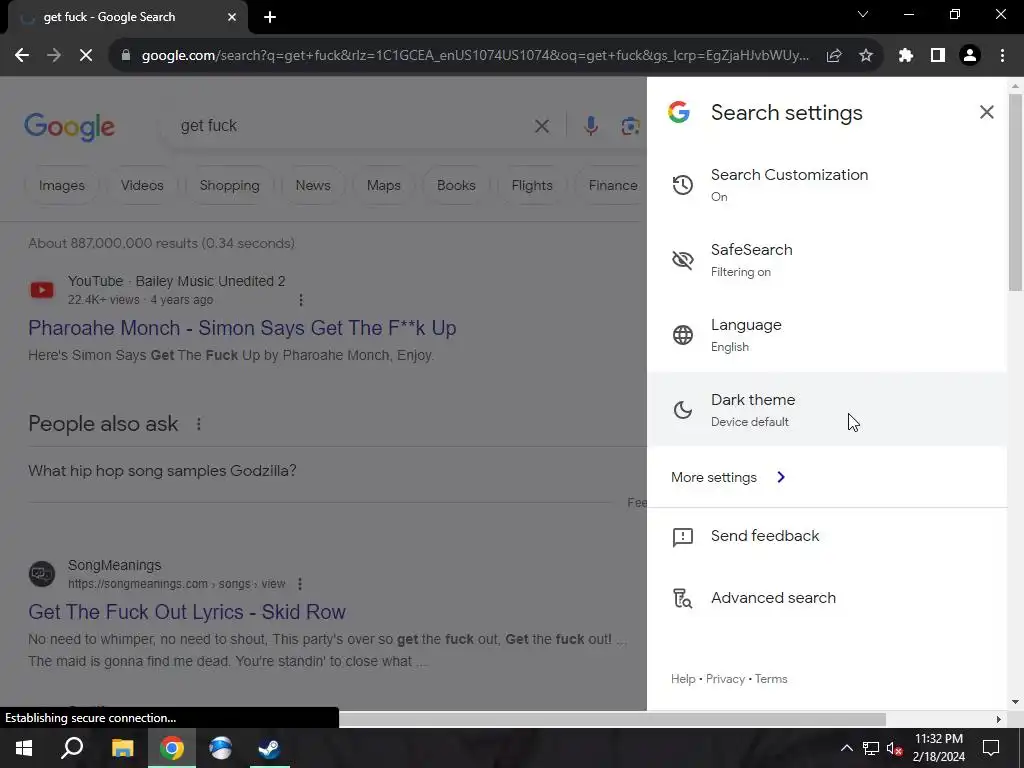Switch to Flights results tab
The image size is (1024, 768).
(x=532, y=185)
